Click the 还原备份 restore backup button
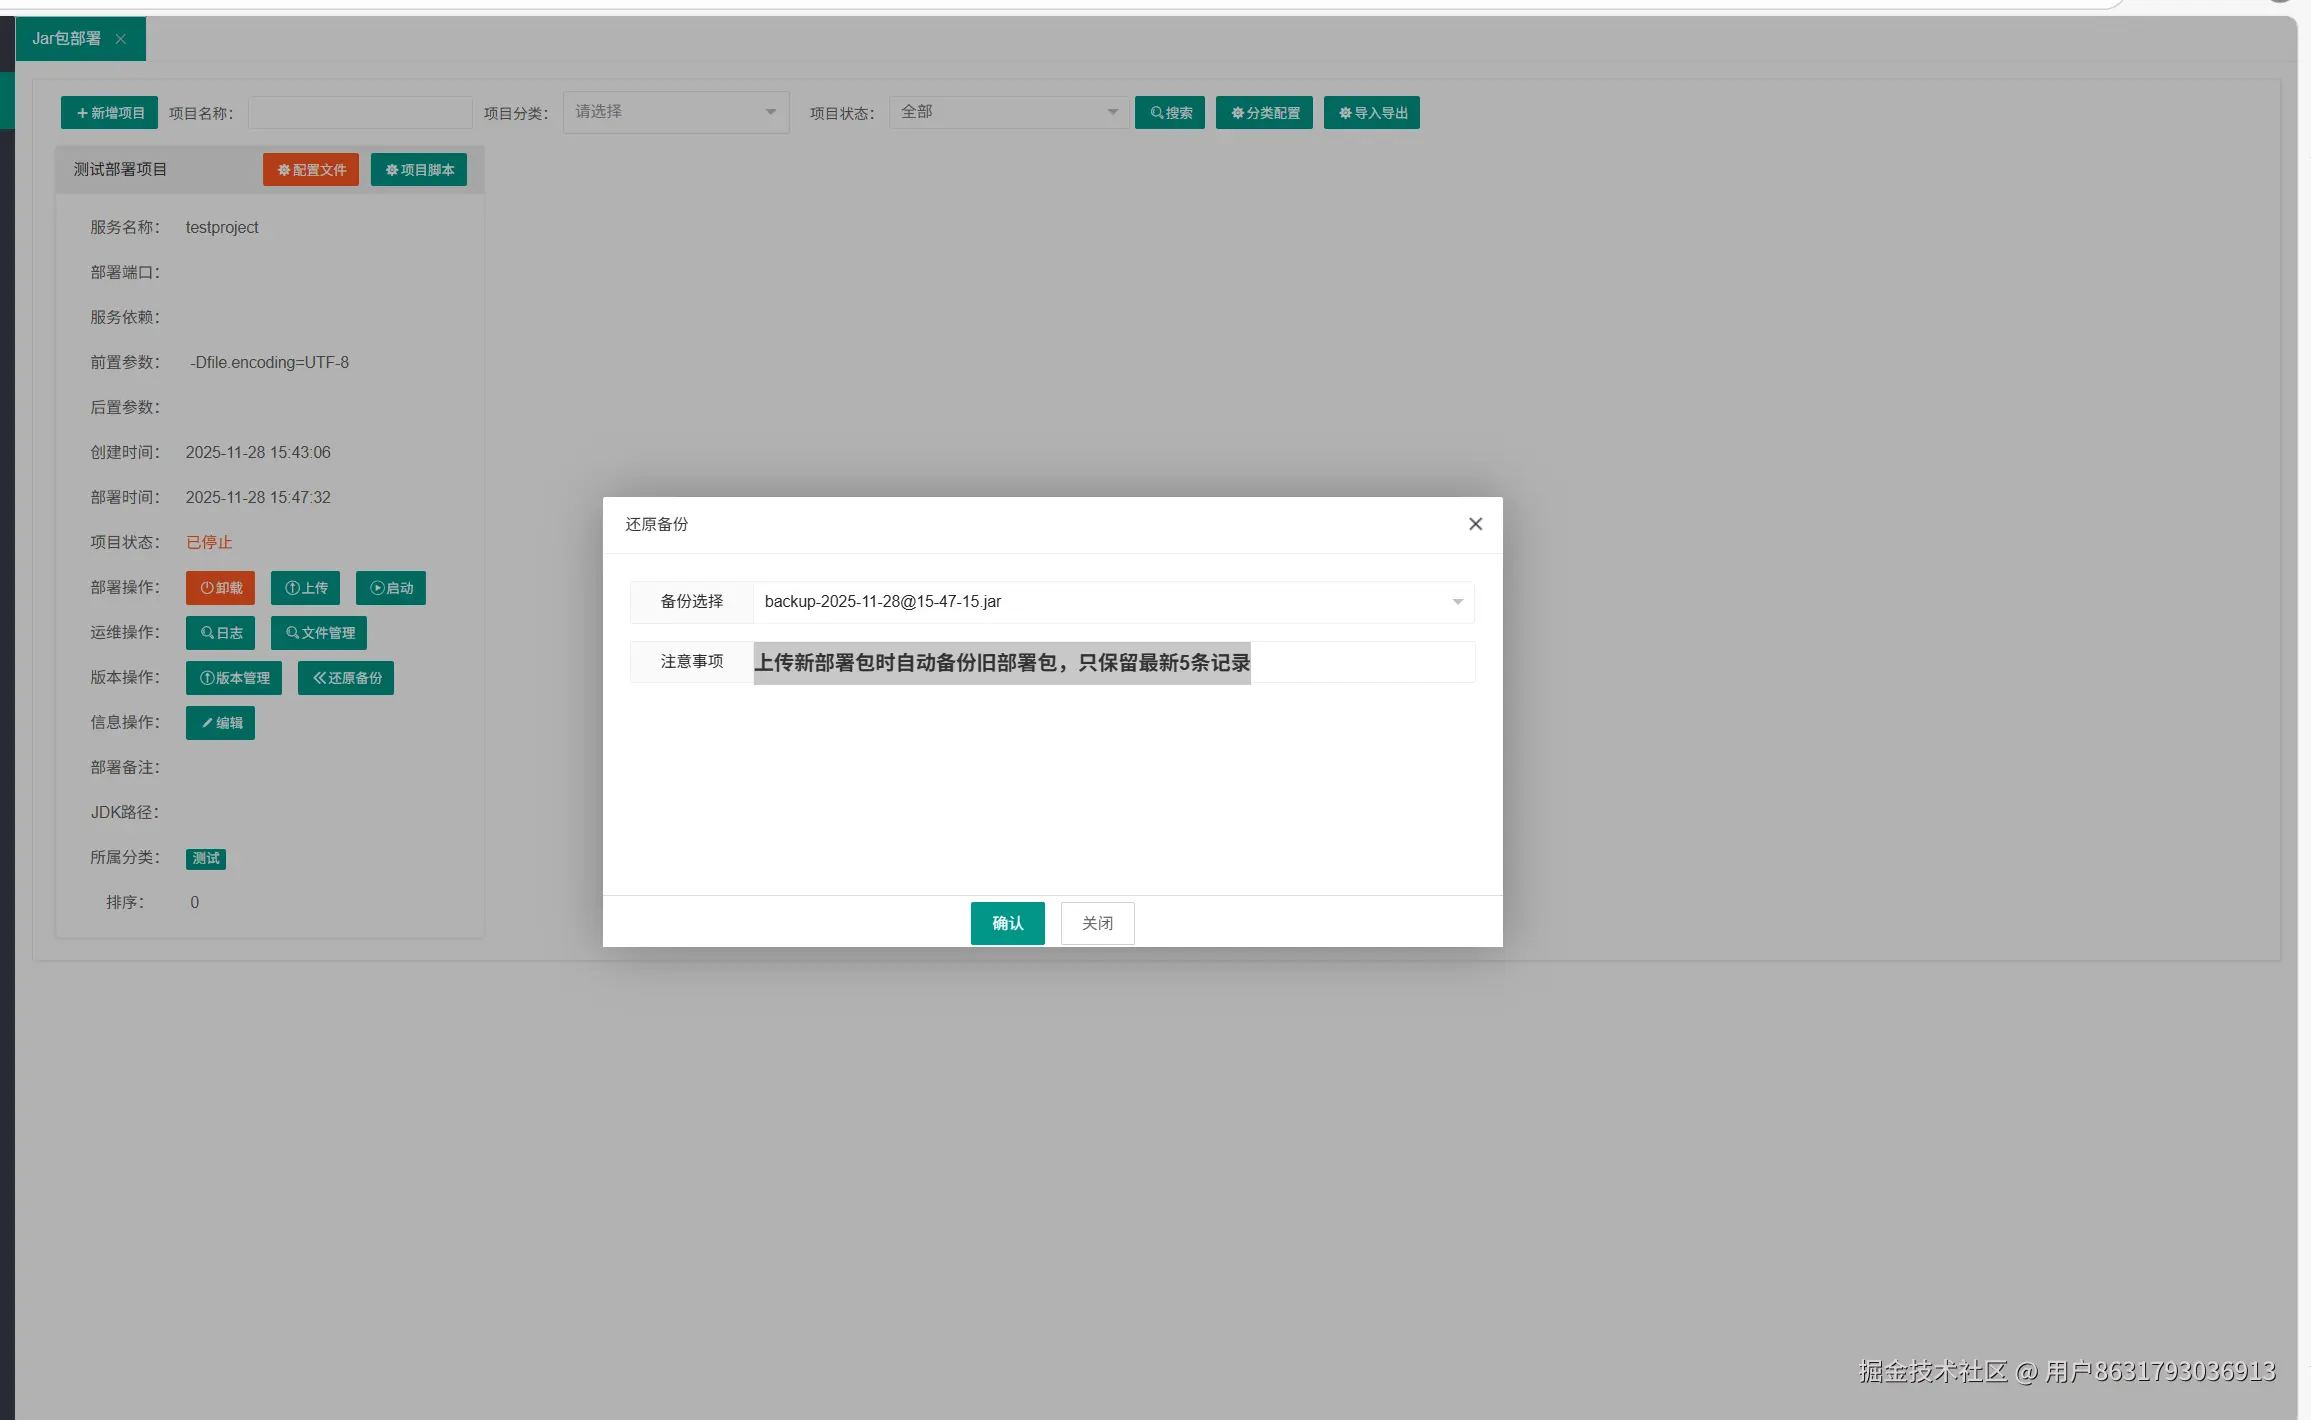 point(346,678)
